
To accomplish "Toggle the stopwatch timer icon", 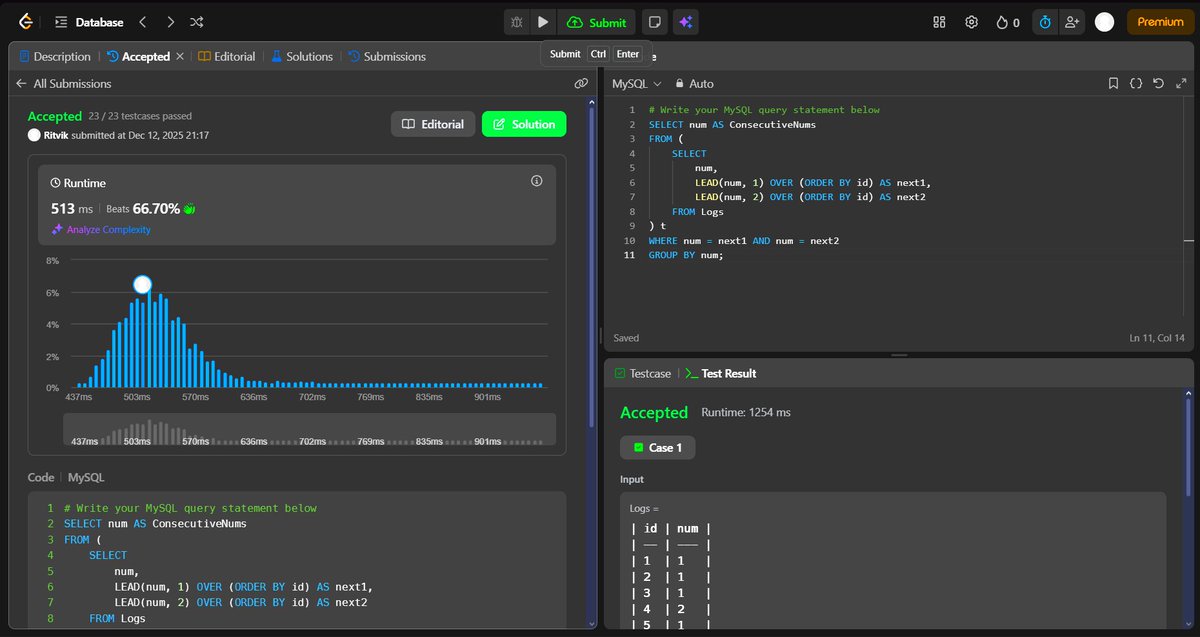I will [1045, 22].
